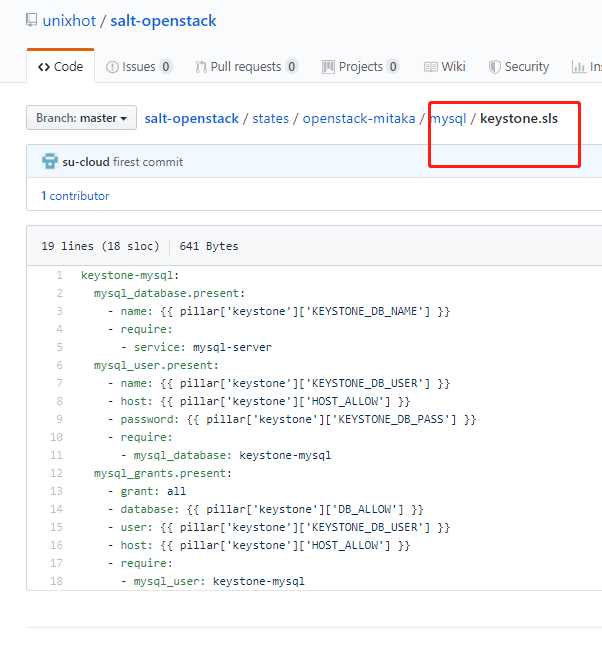The image size is (602, 647).
Task: Click the su-cloud avatar icon
Action: 50,161
